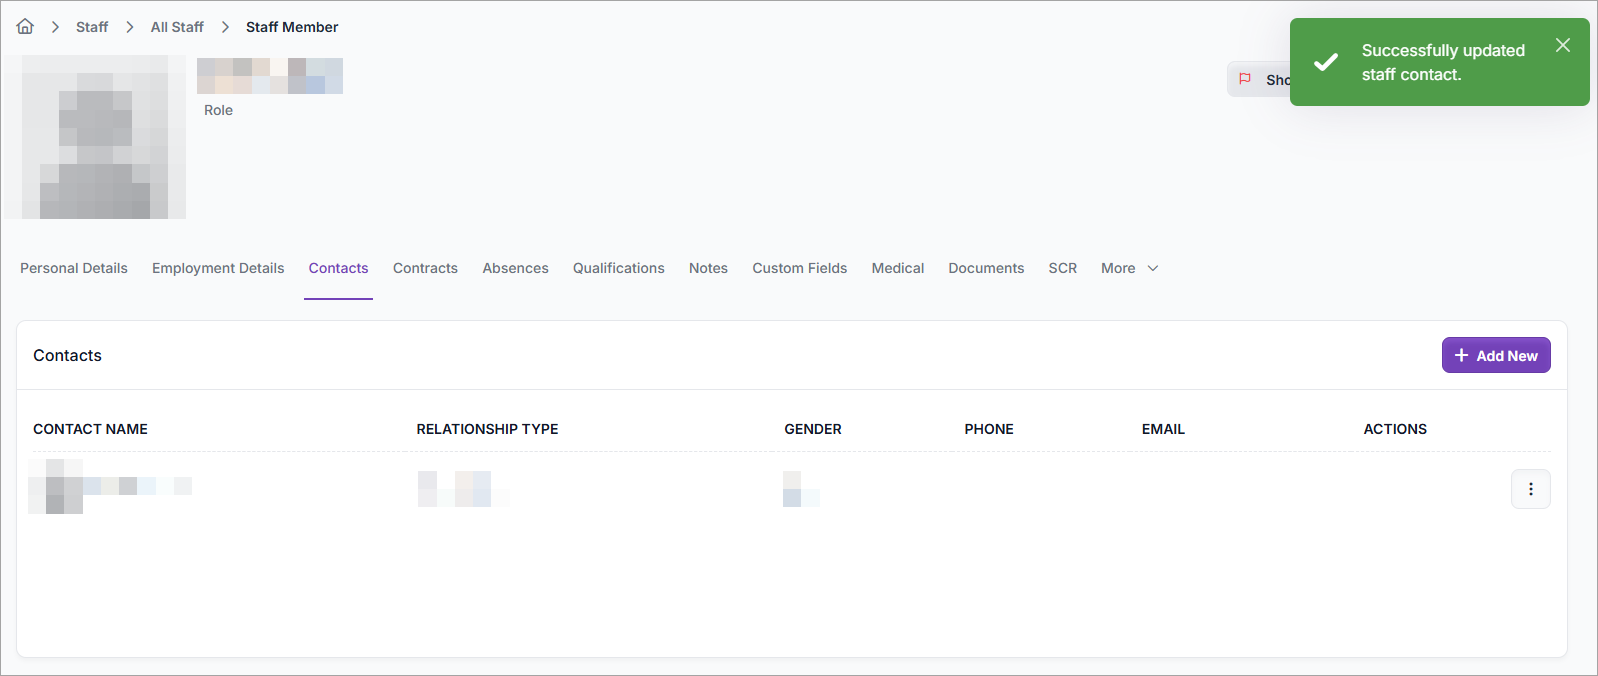1598x676 pixels.
Task: Open the Qualifications tab
Action: pyautogui.click(x=618, y=268)
